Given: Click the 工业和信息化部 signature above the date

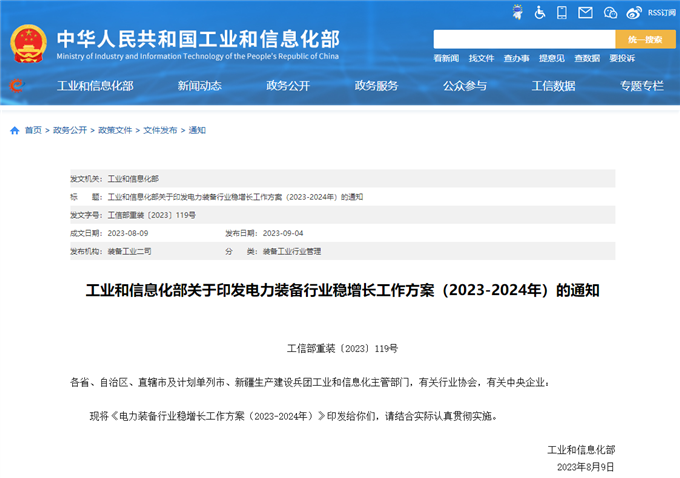Looking at the screenshot, I should 581,450.
